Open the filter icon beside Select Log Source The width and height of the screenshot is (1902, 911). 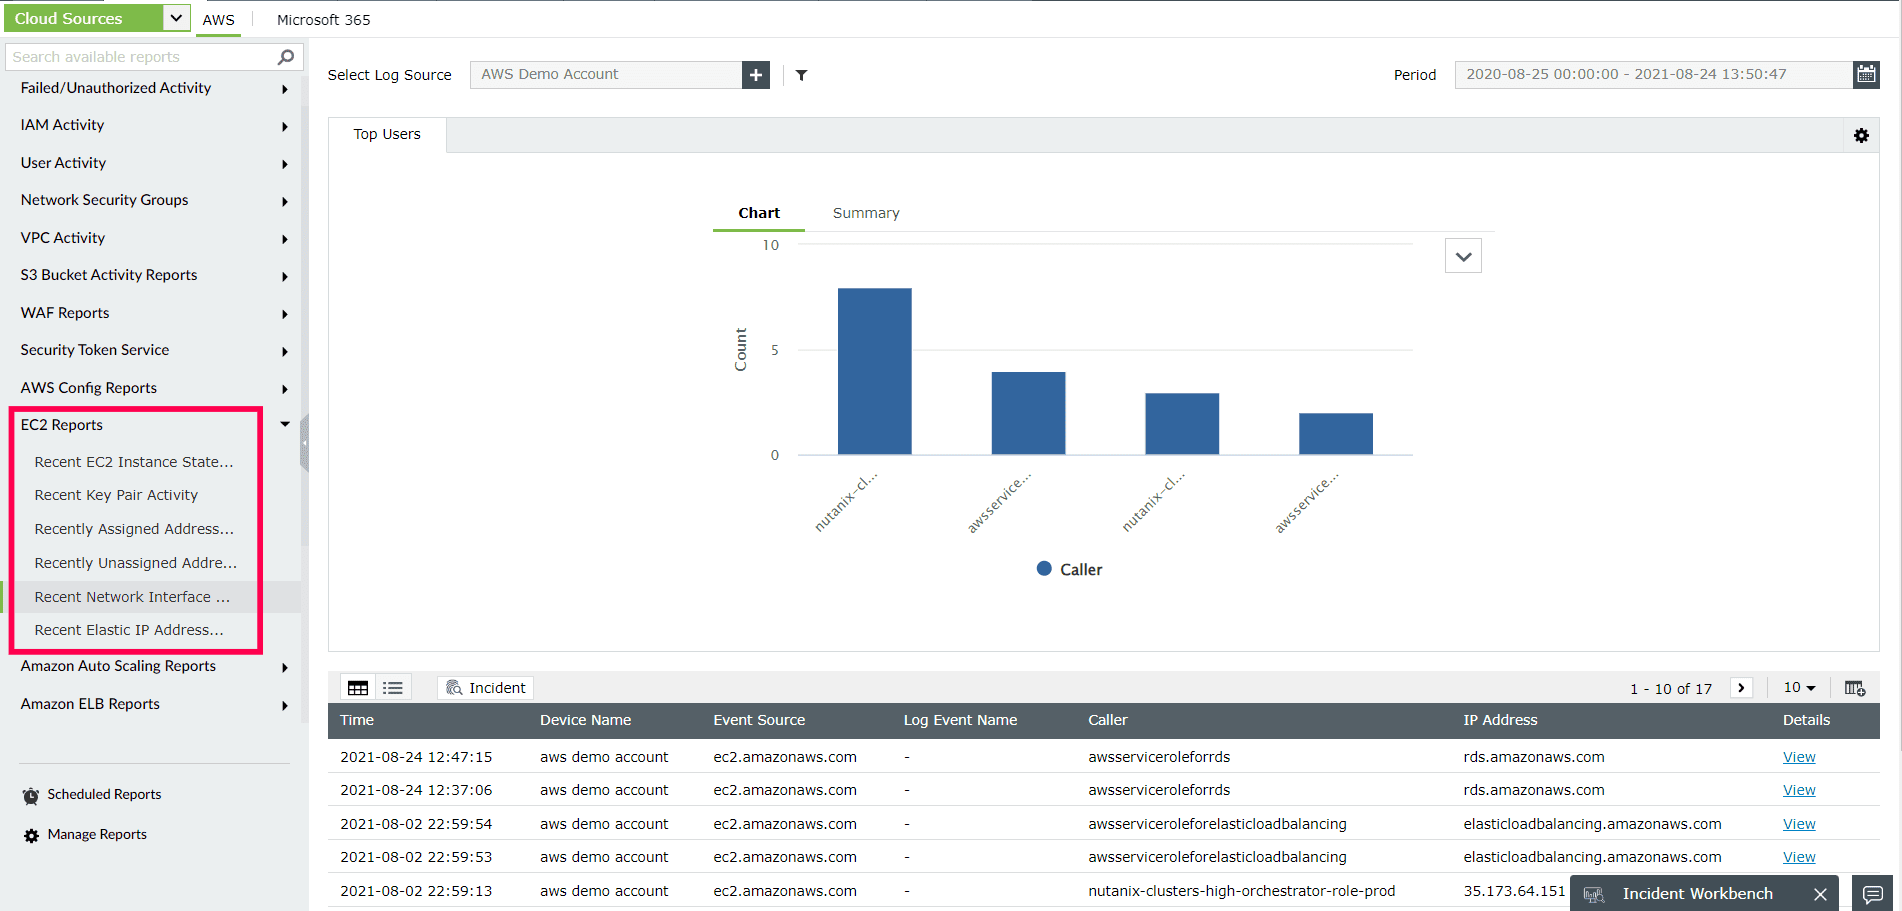pyautogui.click(x=800, y=74)
